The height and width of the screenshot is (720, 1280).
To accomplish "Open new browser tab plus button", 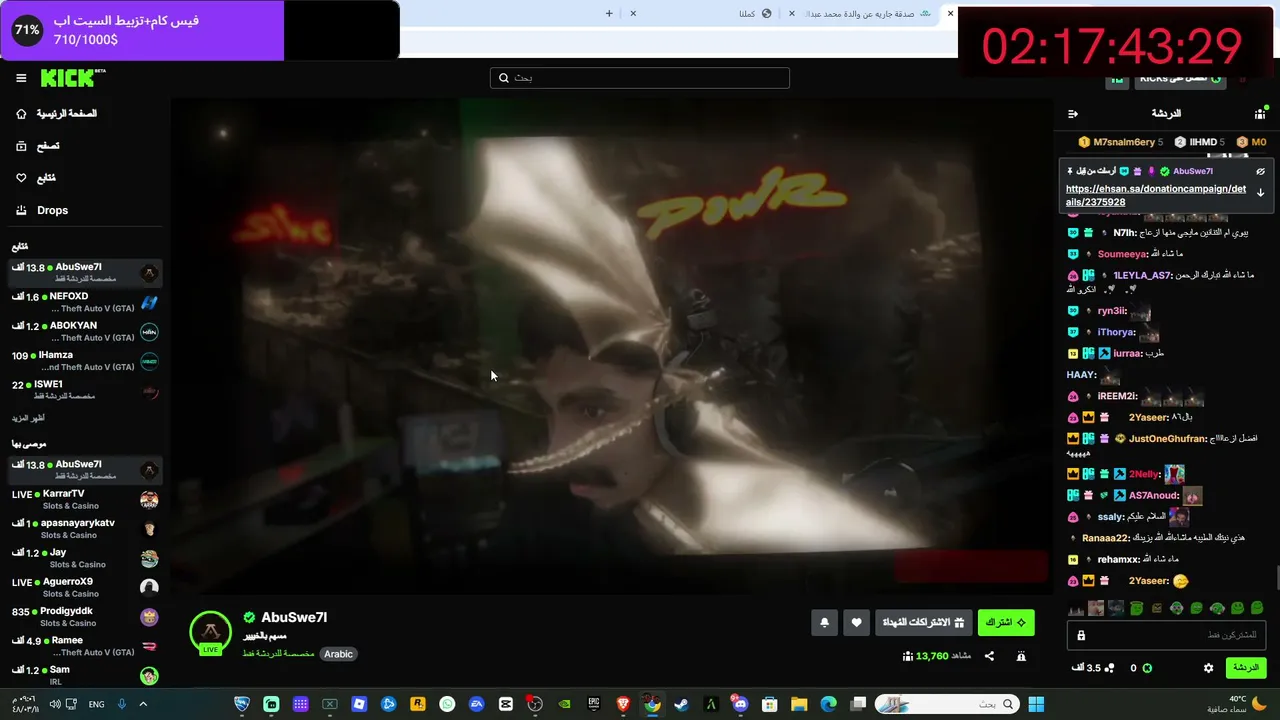I will click(x=609, y=13).
